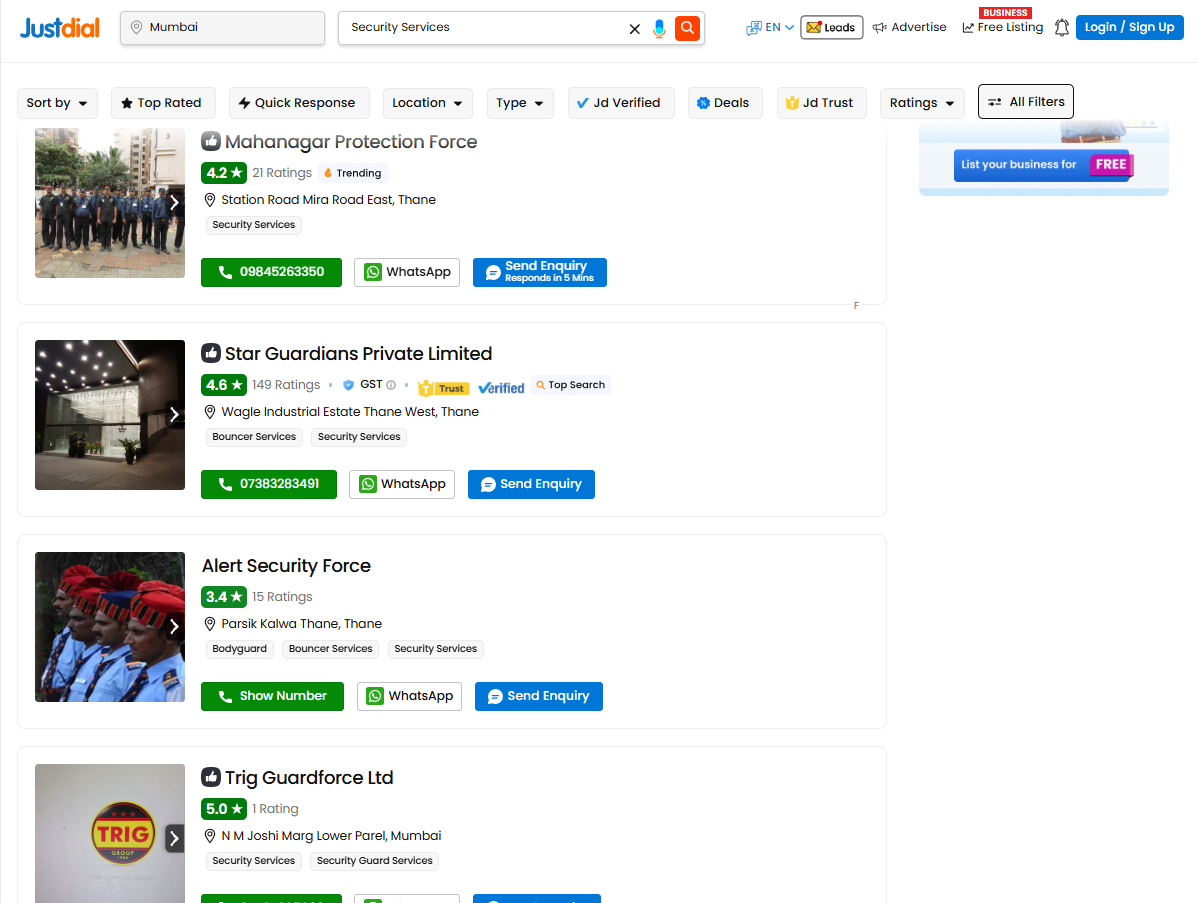The image size is (1198, 903).
Task: Click the voice search microphone icon
Action: [659, 29]
